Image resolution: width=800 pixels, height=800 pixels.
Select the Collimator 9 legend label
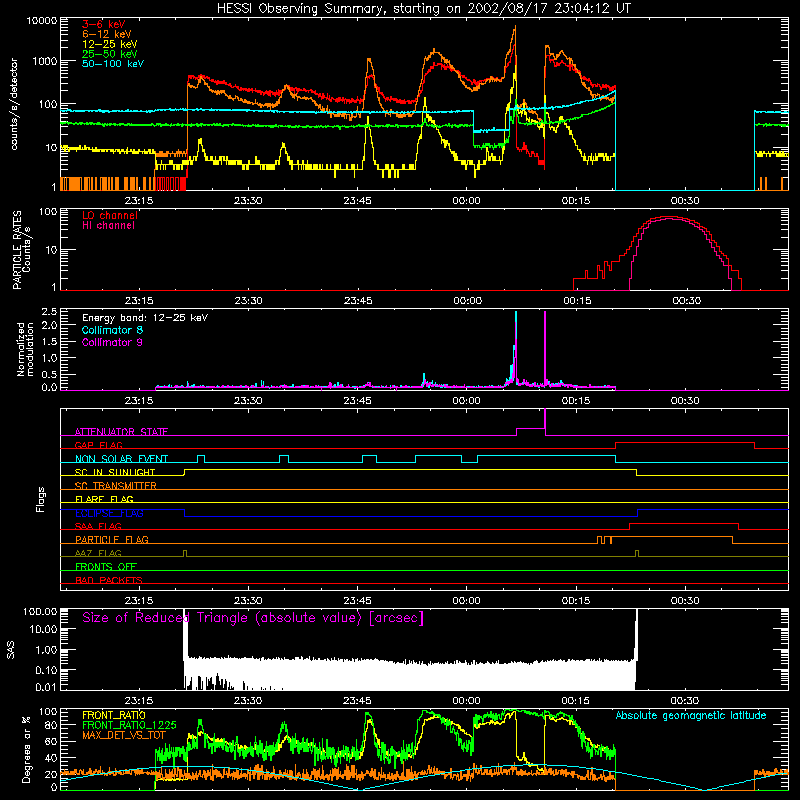[112, 342]
